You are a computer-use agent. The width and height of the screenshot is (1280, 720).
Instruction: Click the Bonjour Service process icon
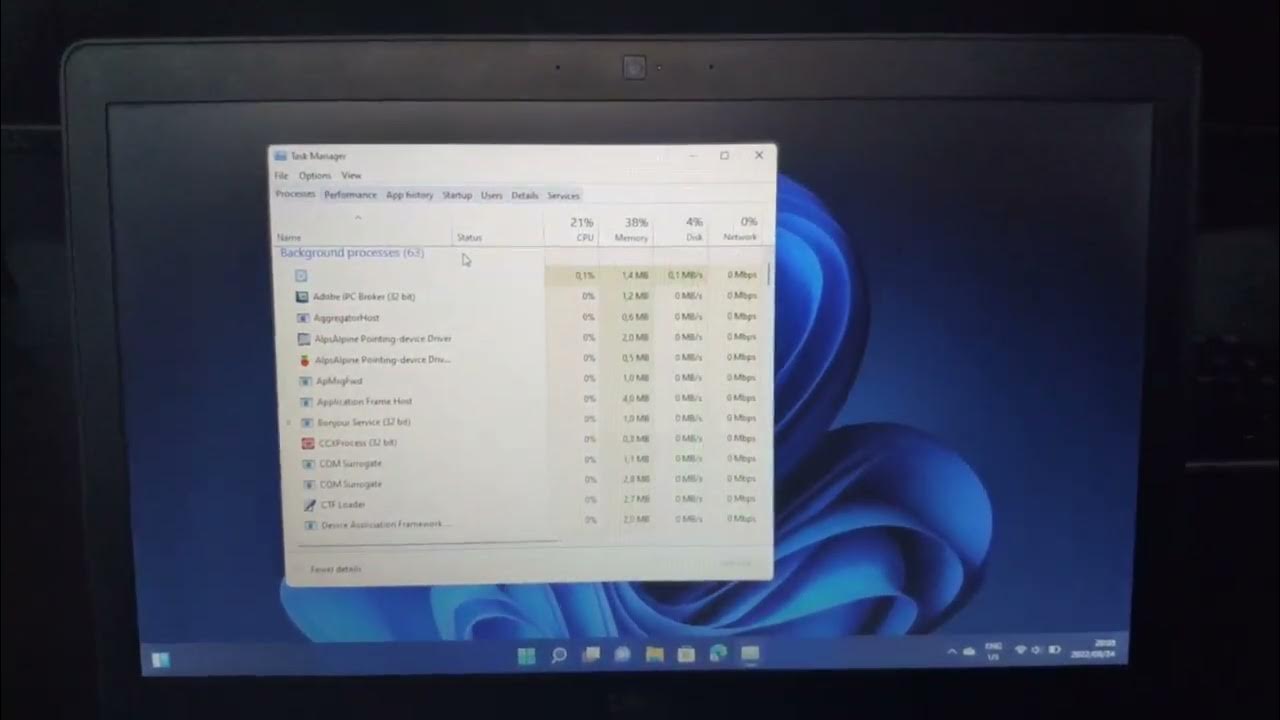coord(307,422)
